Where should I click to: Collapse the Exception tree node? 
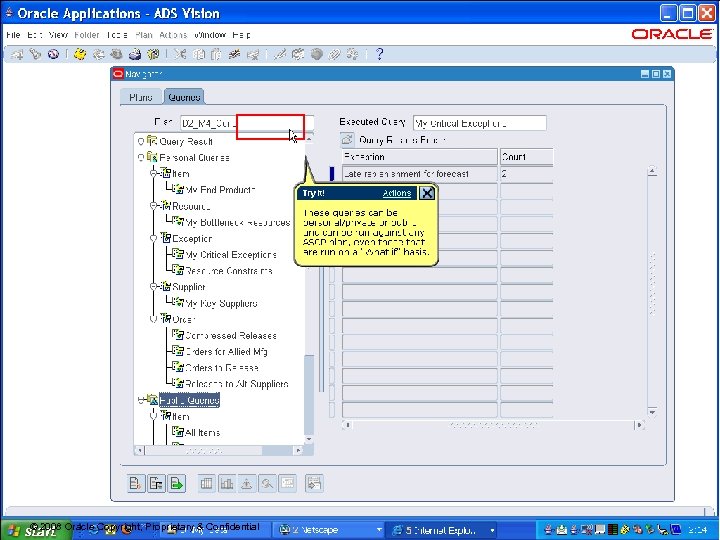point(154,238)
